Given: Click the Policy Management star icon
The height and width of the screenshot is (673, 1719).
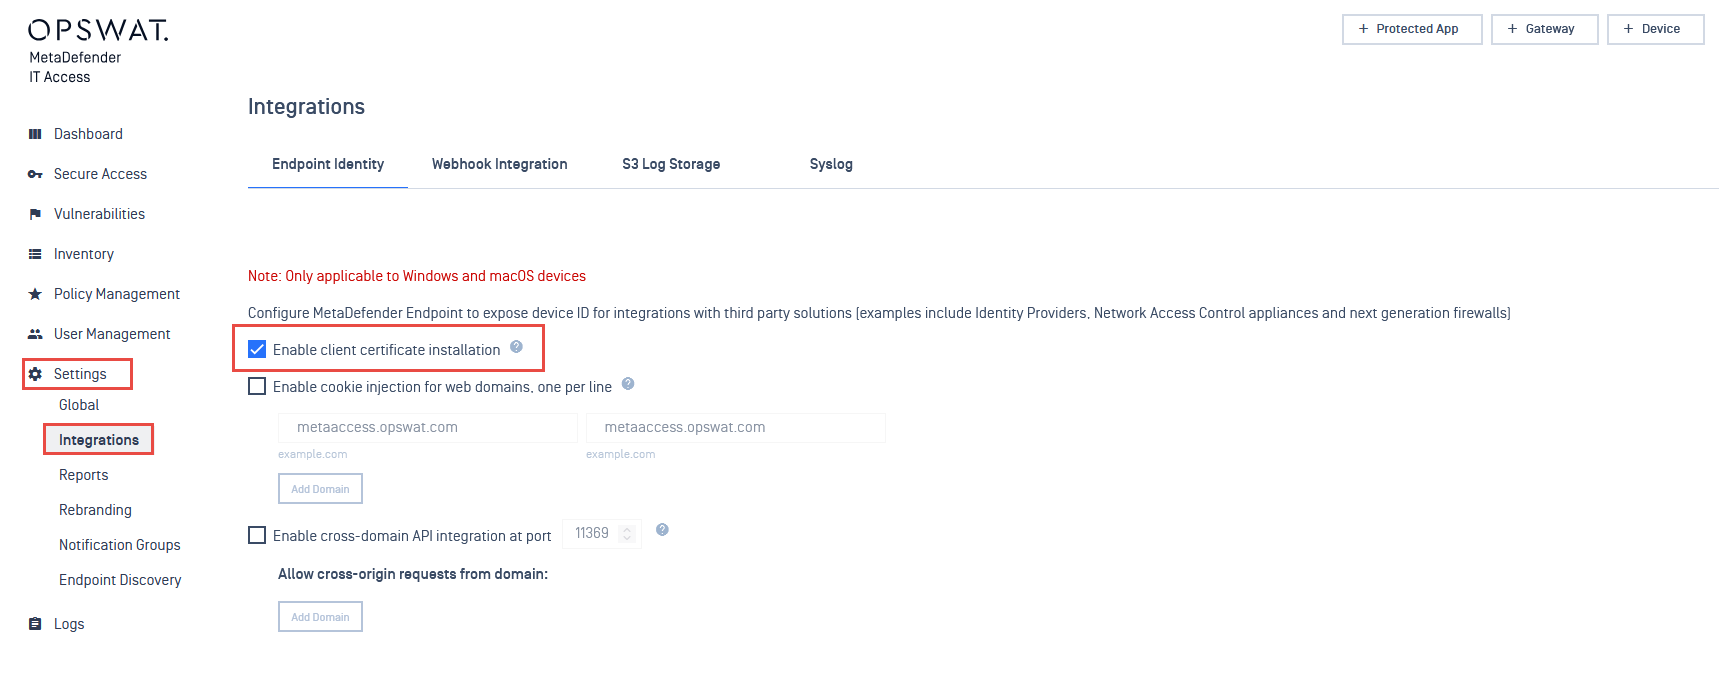Looking at the screenshot, I should click(35, 294).
